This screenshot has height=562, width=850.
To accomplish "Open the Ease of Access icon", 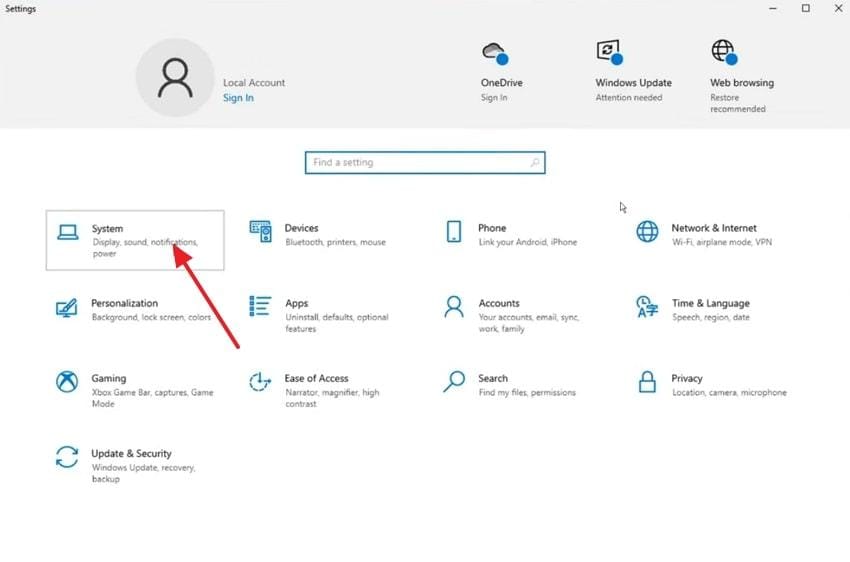I will 260,382.
